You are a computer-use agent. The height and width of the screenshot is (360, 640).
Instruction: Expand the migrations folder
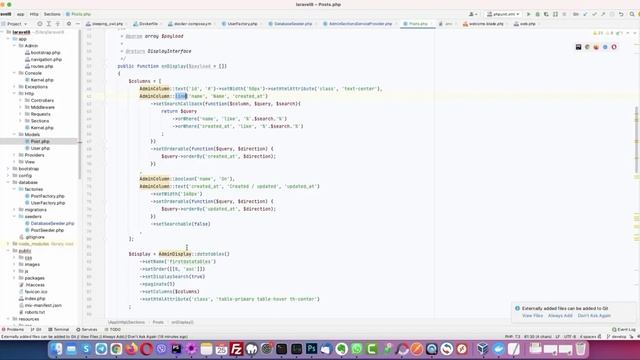click(15, 210)
